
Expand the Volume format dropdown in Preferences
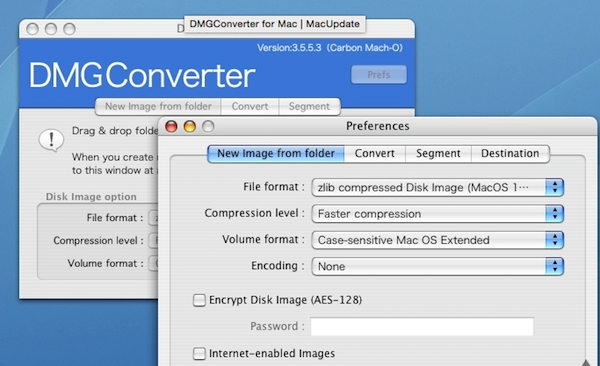pyautogui.click(x=437, y=240)
